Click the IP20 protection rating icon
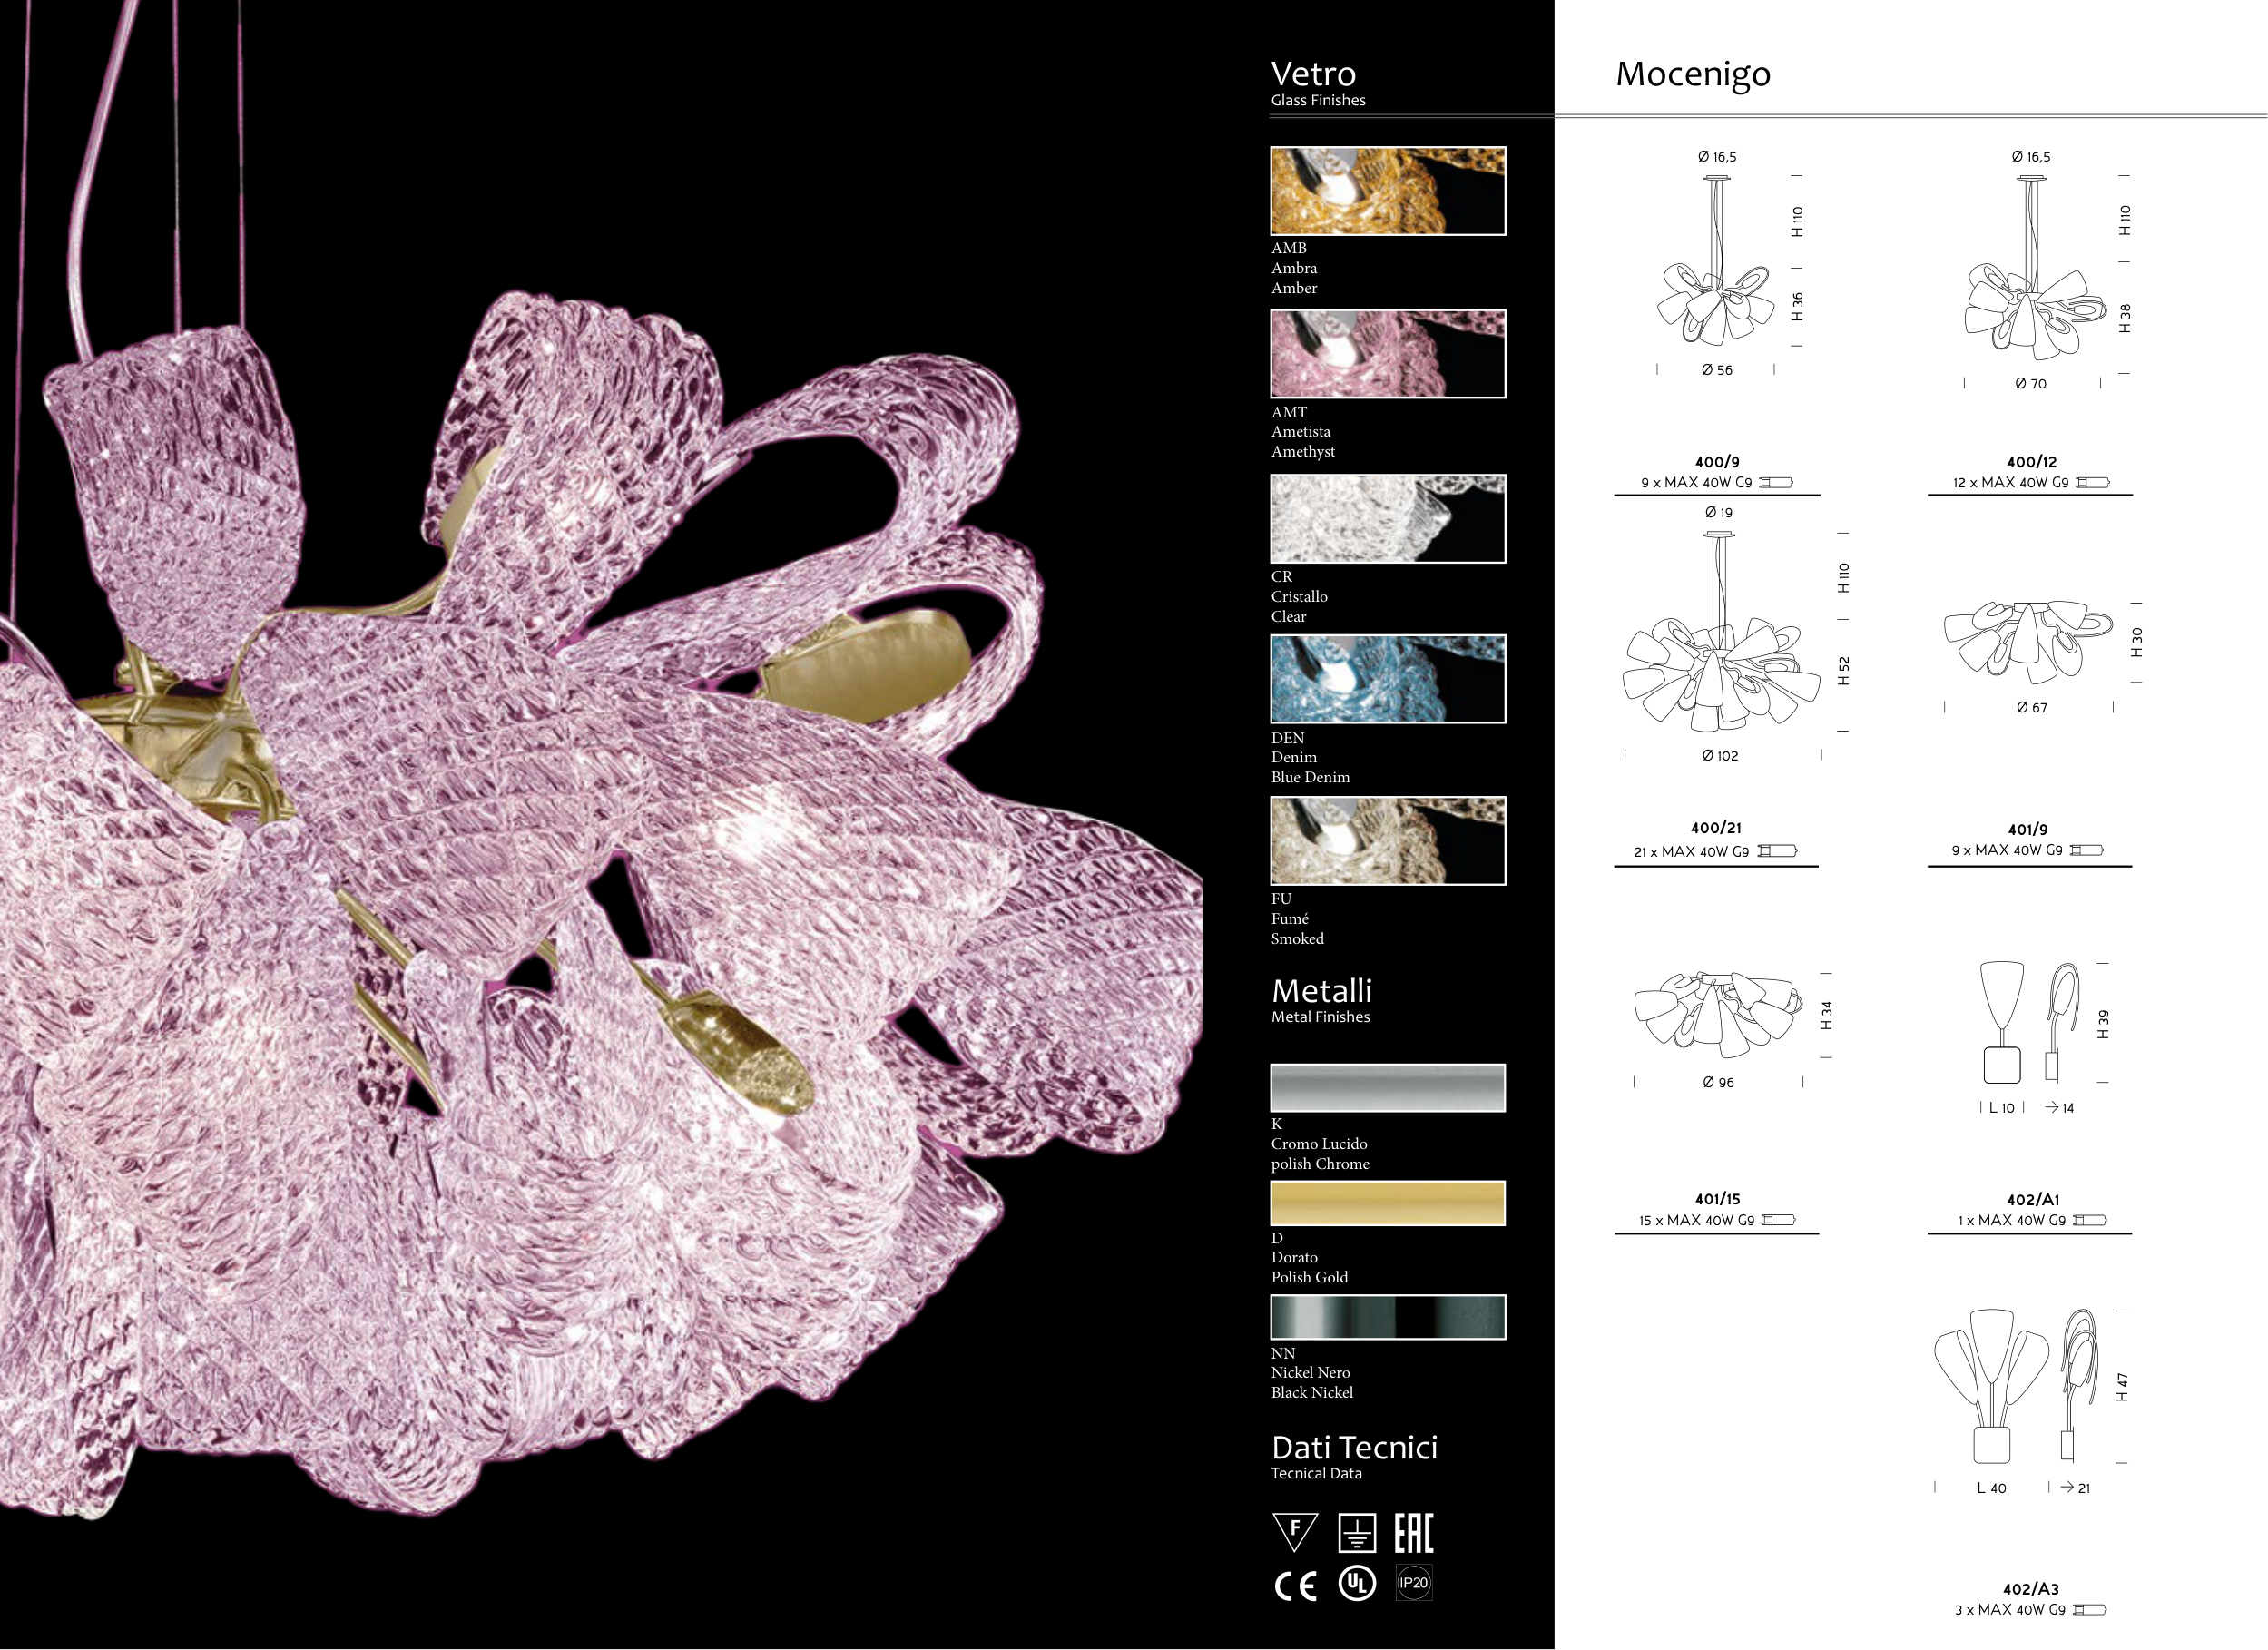2268x1650 pixels. click(x=1414, y=1583)
